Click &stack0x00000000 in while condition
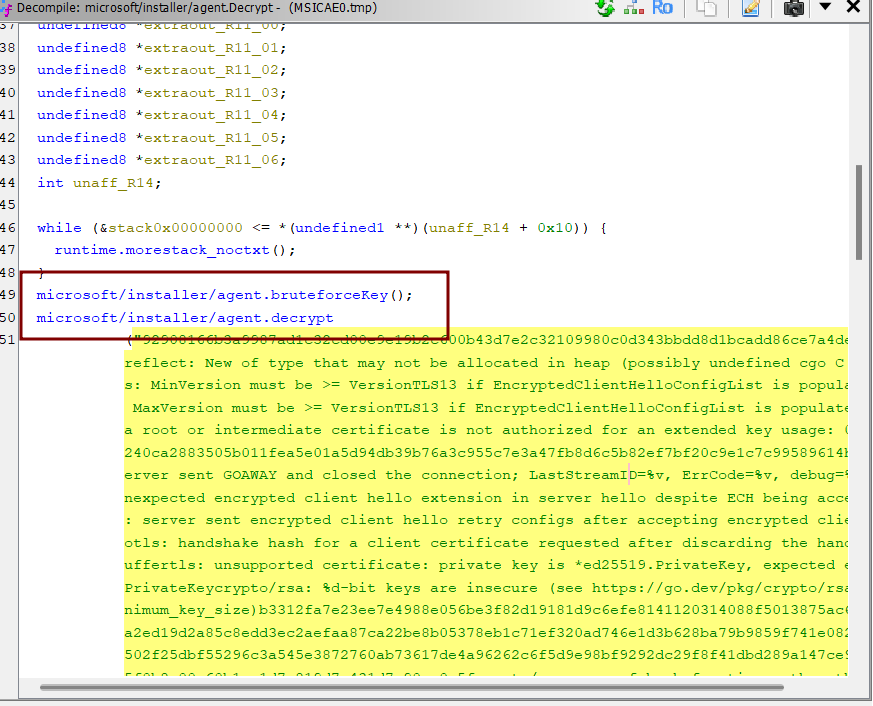 [x=171, y=228]
